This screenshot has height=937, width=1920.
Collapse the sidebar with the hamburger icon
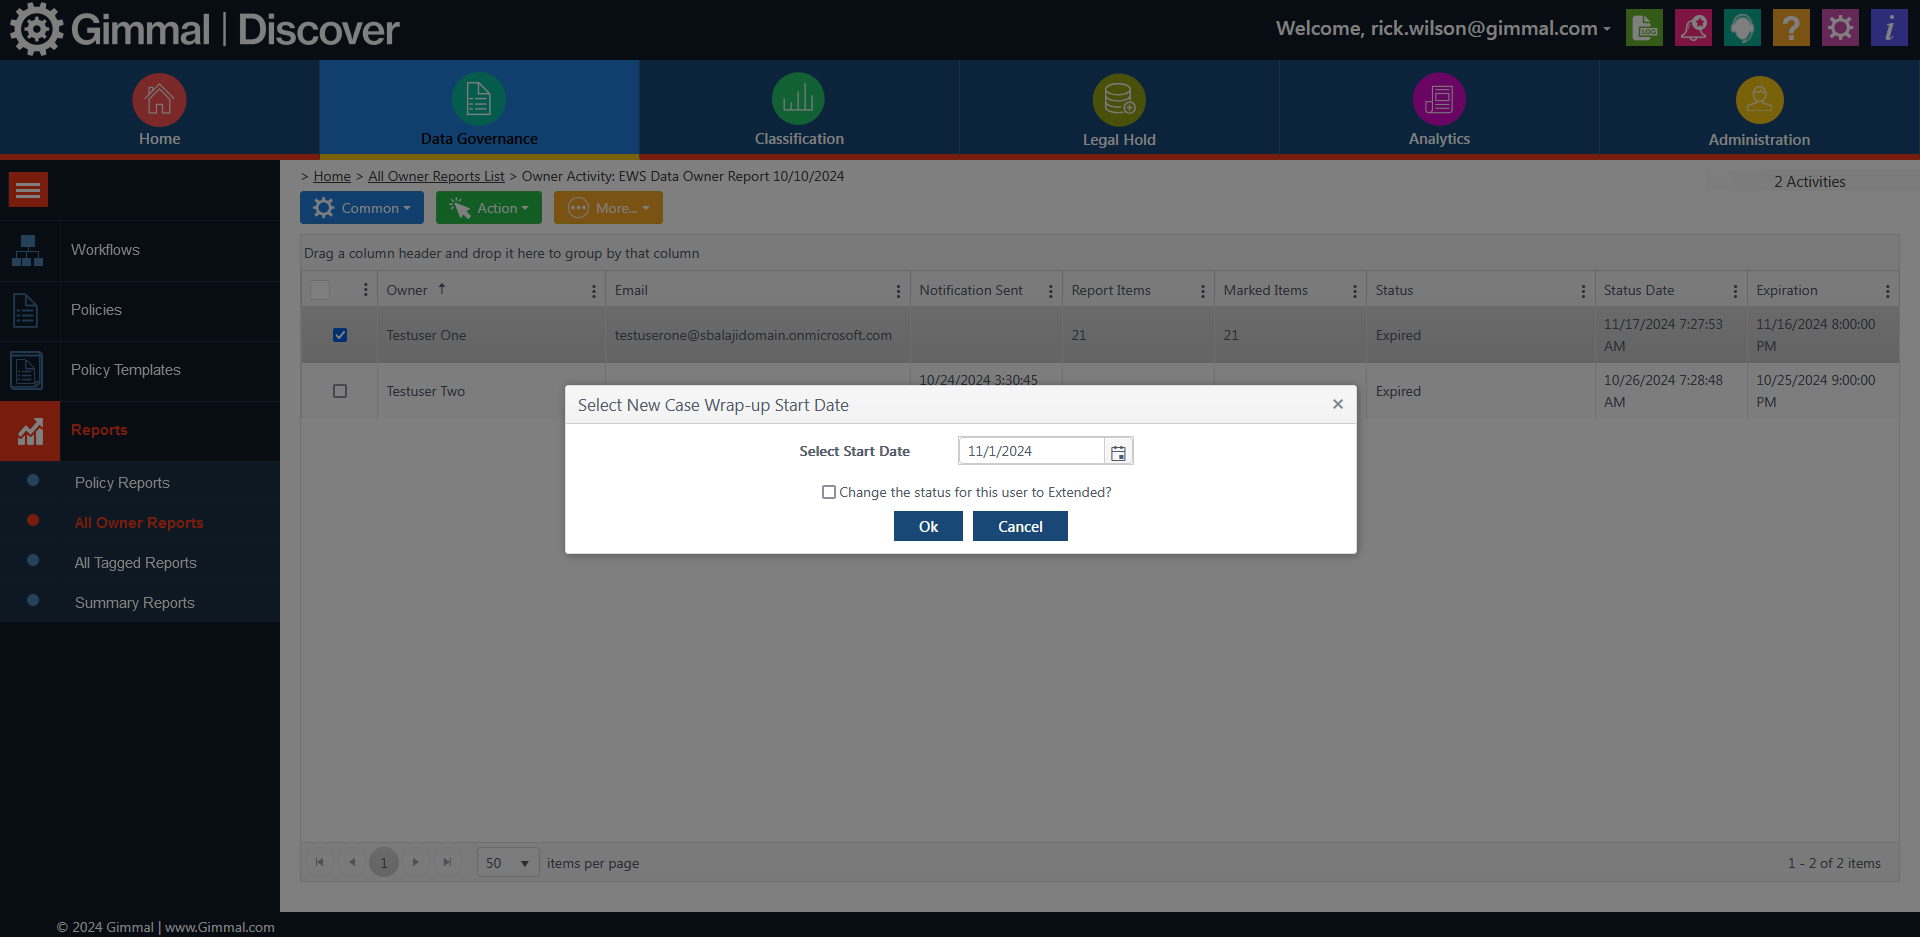pyautogui.click(x=28, y=189)
